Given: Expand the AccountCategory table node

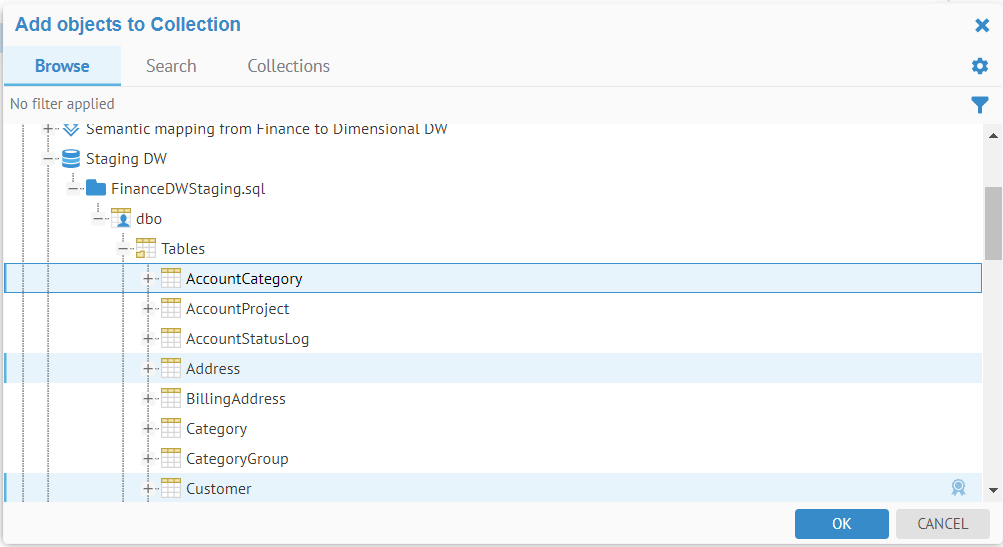Looking at the screenshot, I should click(x=148, y=279).
